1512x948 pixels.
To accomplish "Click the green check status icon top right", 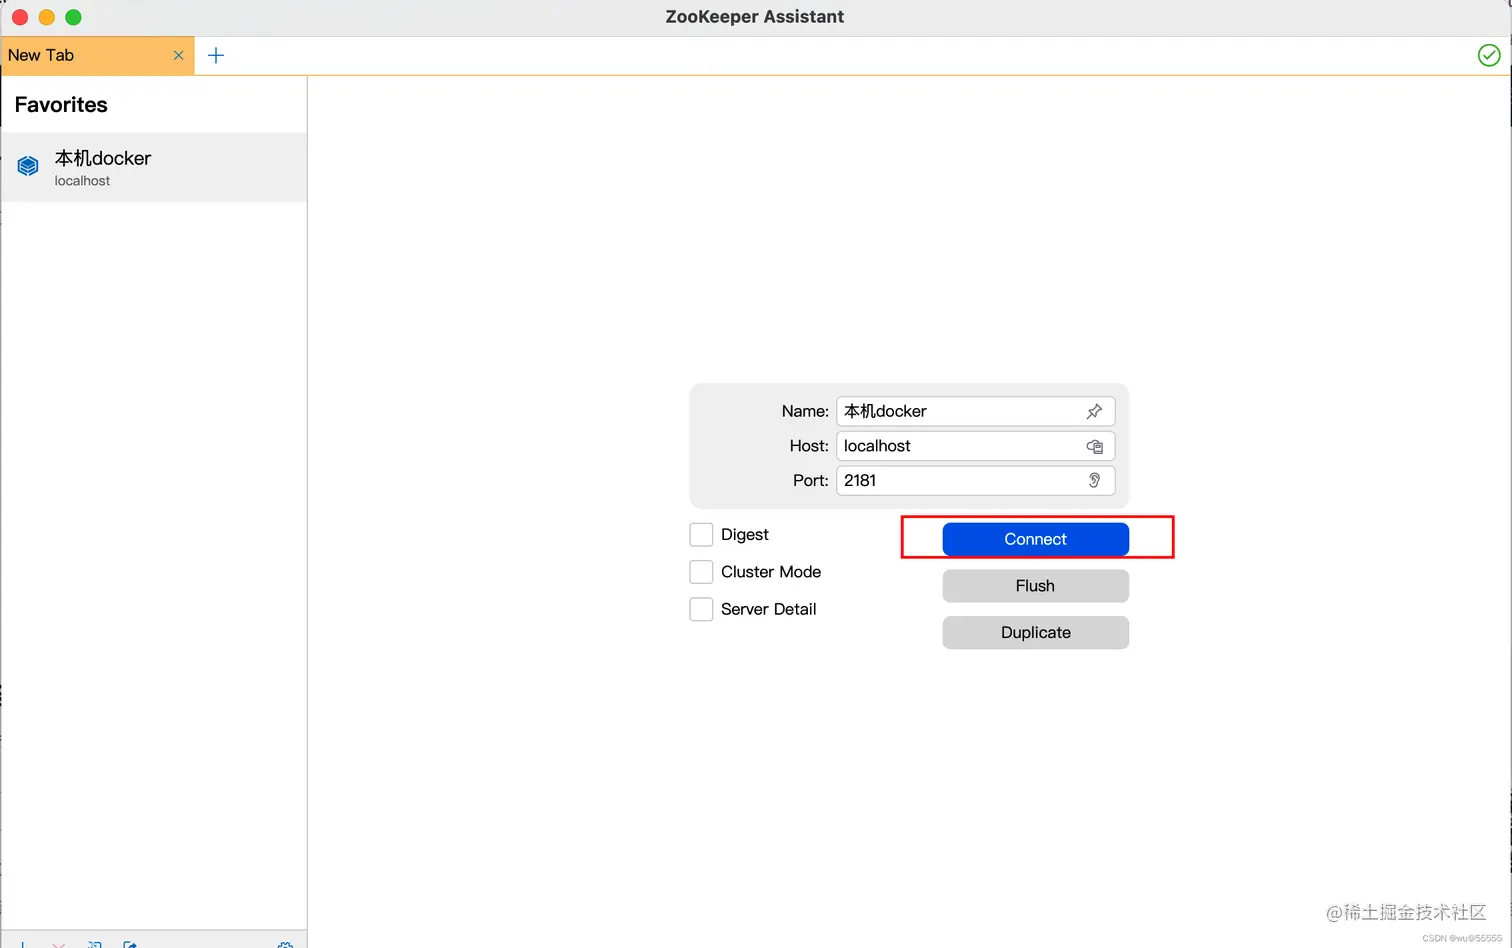I will [1489, 55].
